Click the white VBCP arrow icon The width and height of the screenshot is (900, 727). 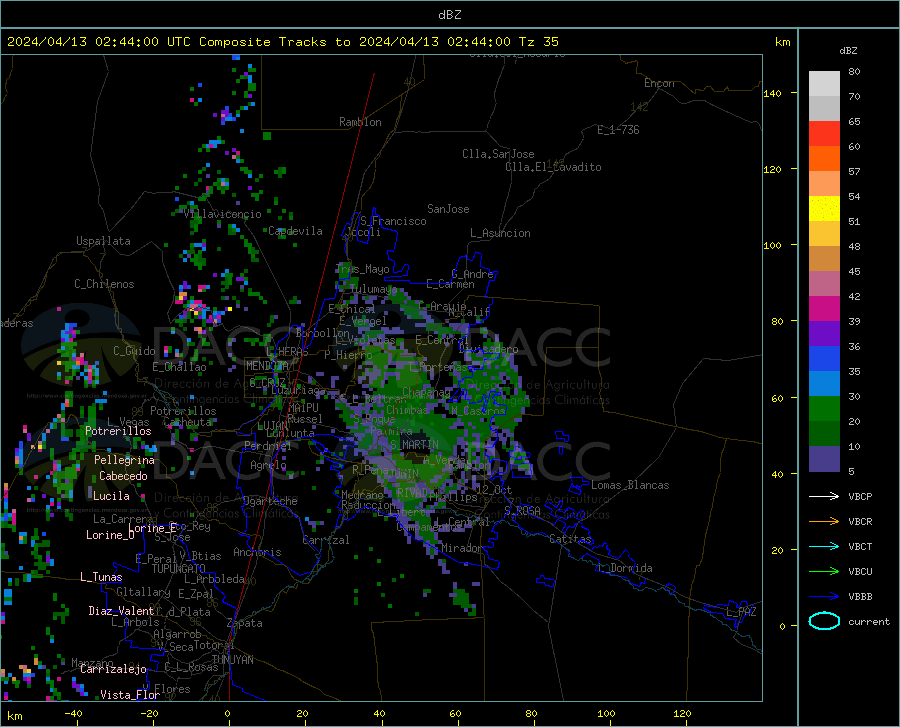824,496
